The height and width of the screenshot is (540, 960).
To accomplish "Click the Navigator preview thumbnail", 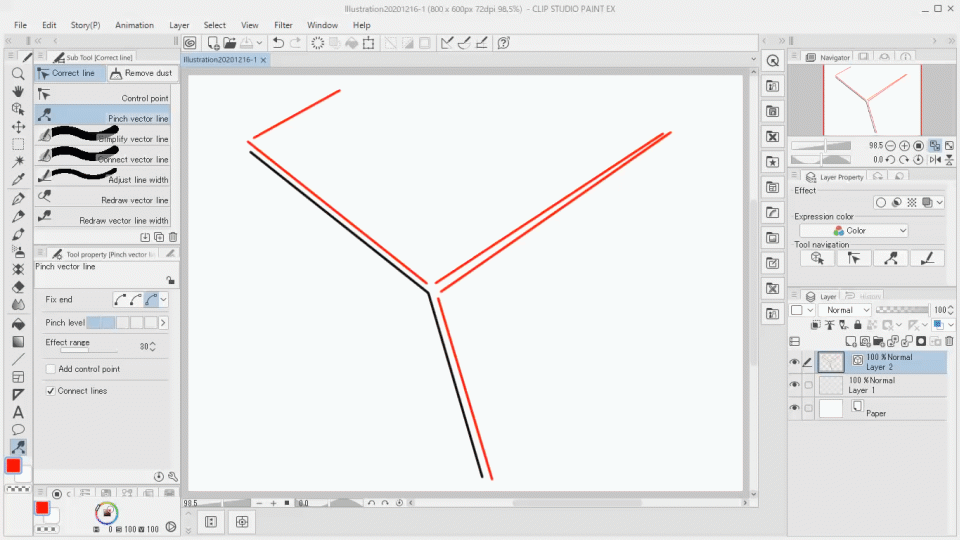I will coord(872,100).
